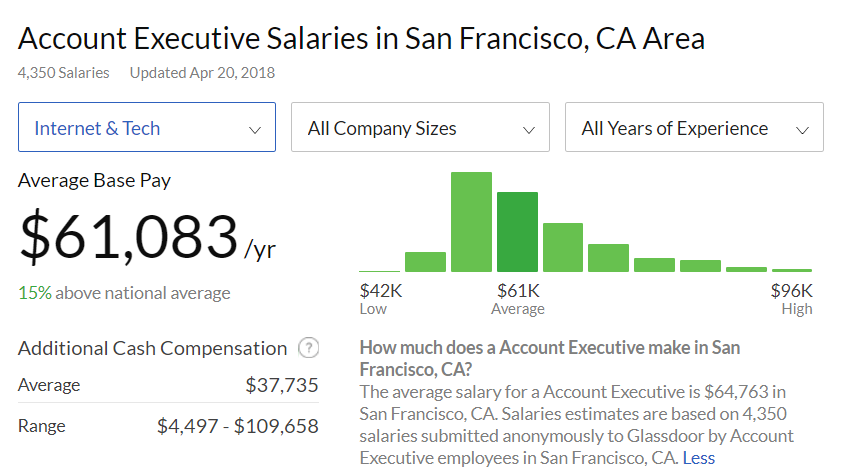Click the page title Account Executive Salaries
This screenshot has height=476, width=841.
(x=361, y=39)
